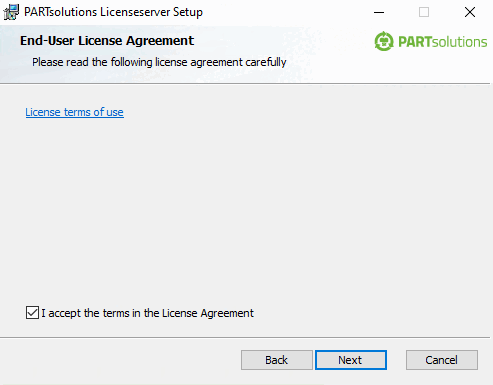Screen dimensions: 493x385
Task: Click the PARTsolutions Licenseserver Setup title text
Action: pyautogui.click(x=113, y=12)
